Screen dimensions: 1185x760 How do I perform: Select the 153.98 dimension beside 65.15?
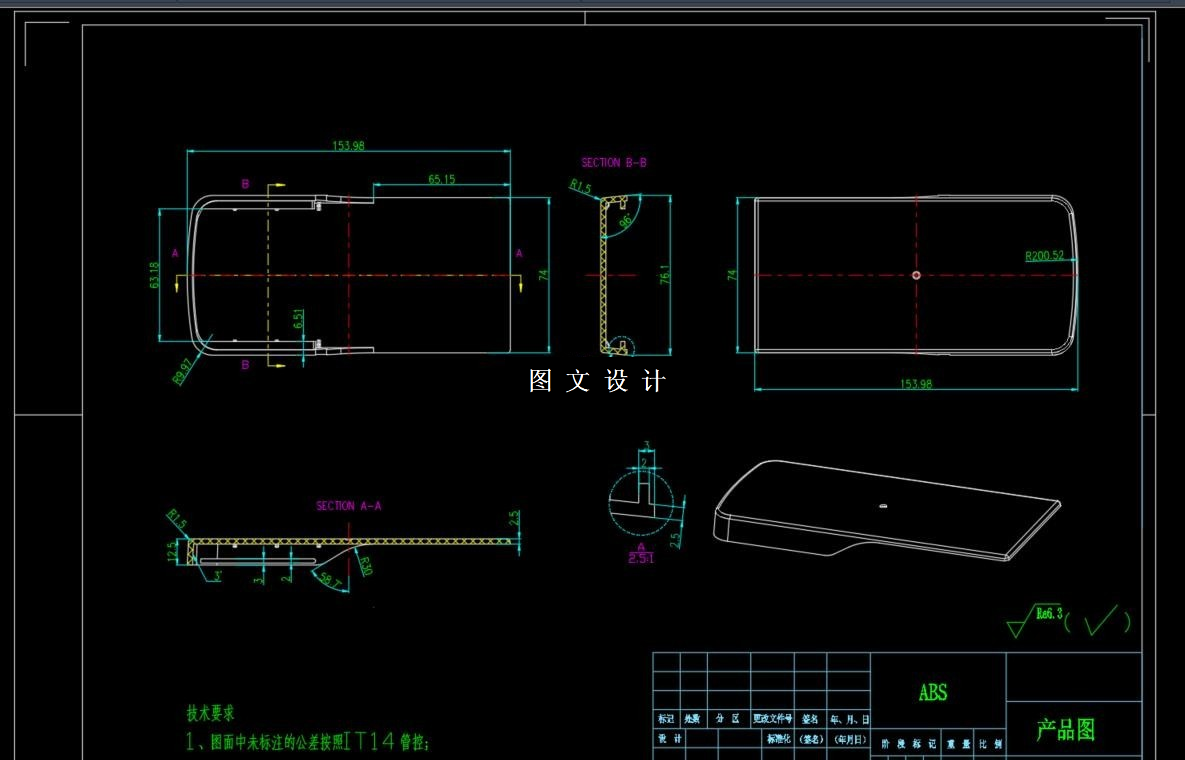click(x=348, y=146)
